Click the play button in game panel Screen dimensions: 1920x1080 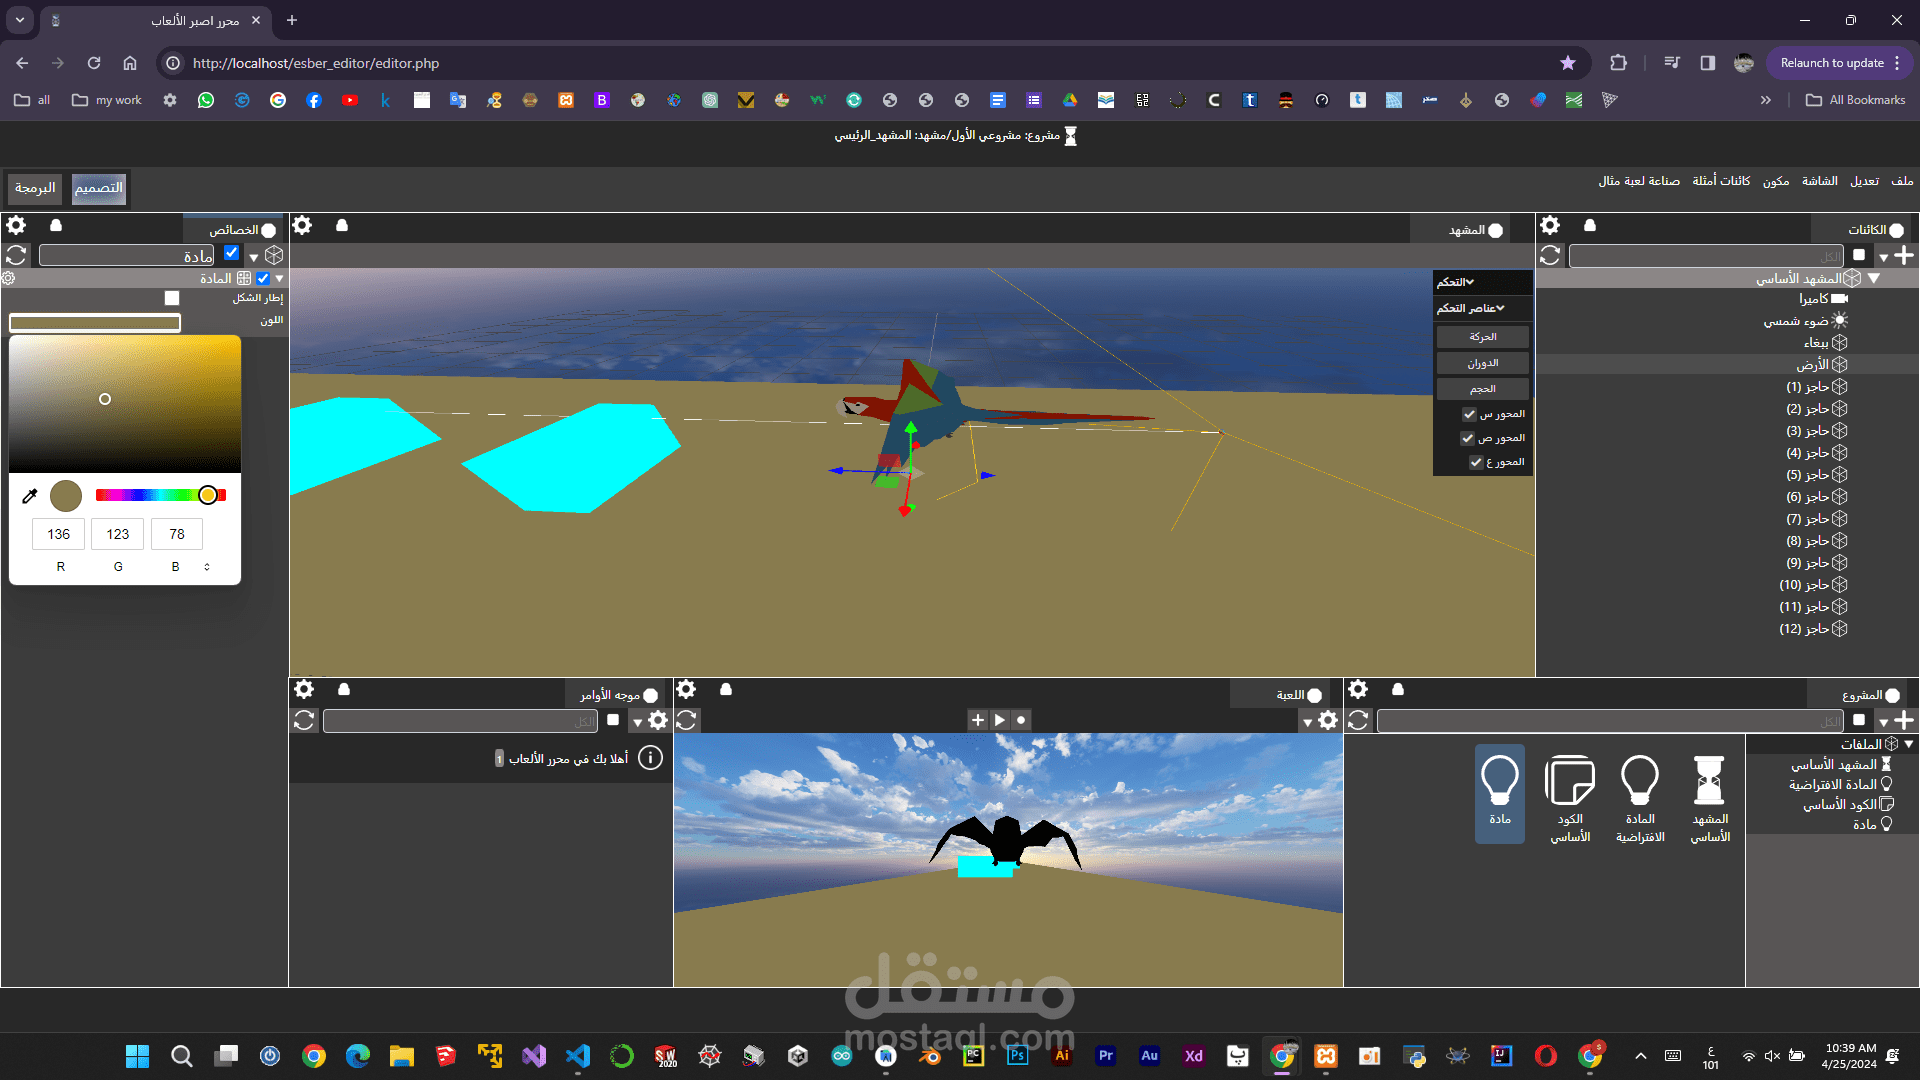tap(999, 720)
